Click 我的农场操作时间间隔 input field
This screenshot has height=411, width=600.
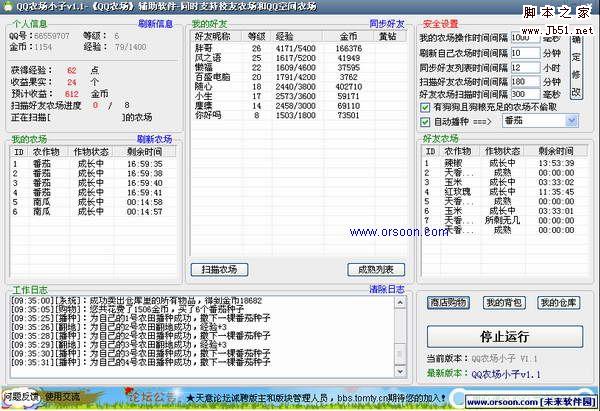click(x=525, y=38)
